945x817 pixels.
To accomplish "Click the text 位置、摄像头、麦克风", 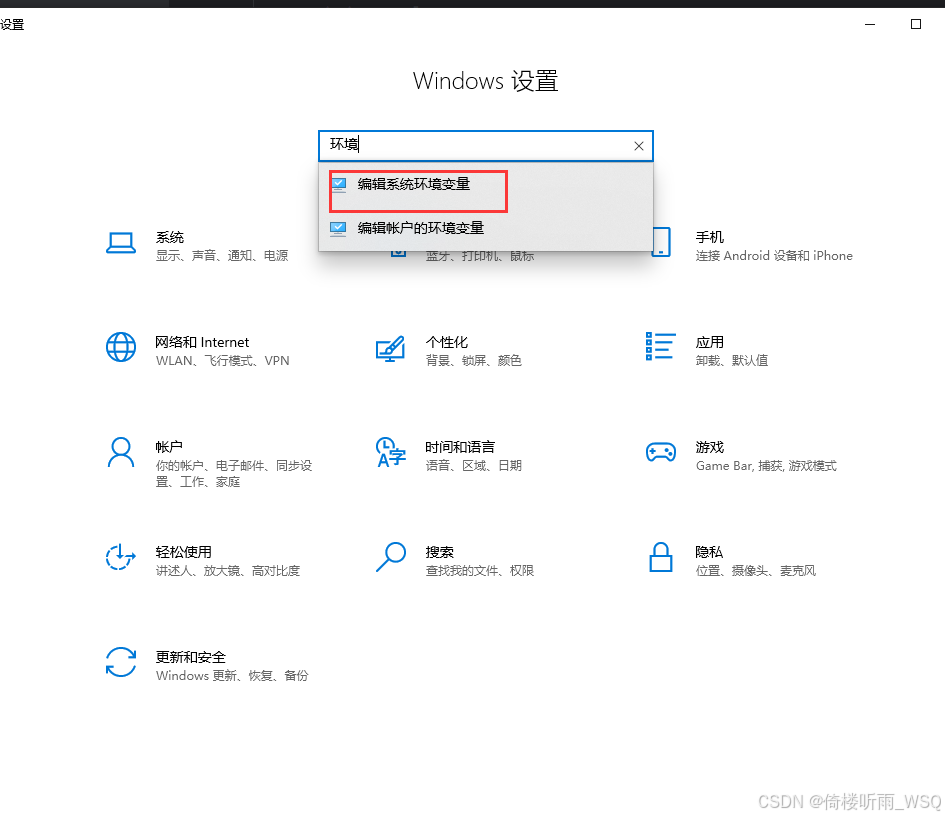I will point(756,570).
